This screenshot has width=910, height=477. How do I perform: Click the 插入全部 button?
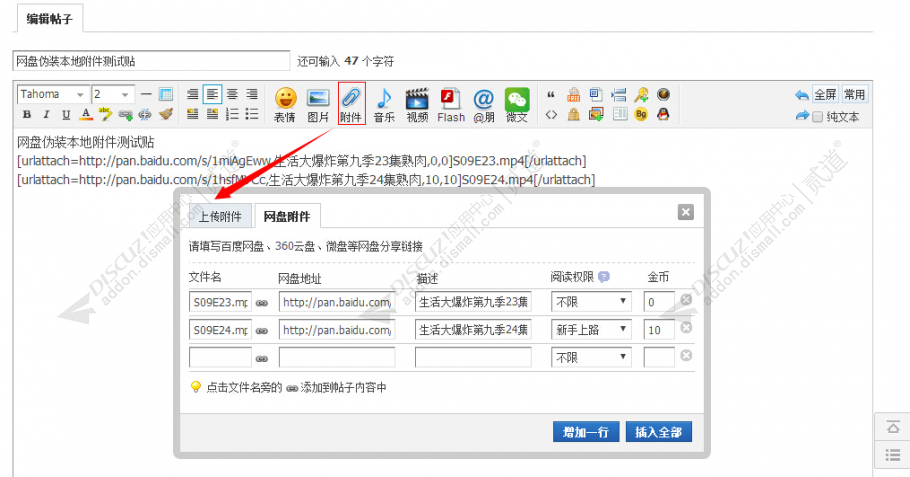point(659,432)
